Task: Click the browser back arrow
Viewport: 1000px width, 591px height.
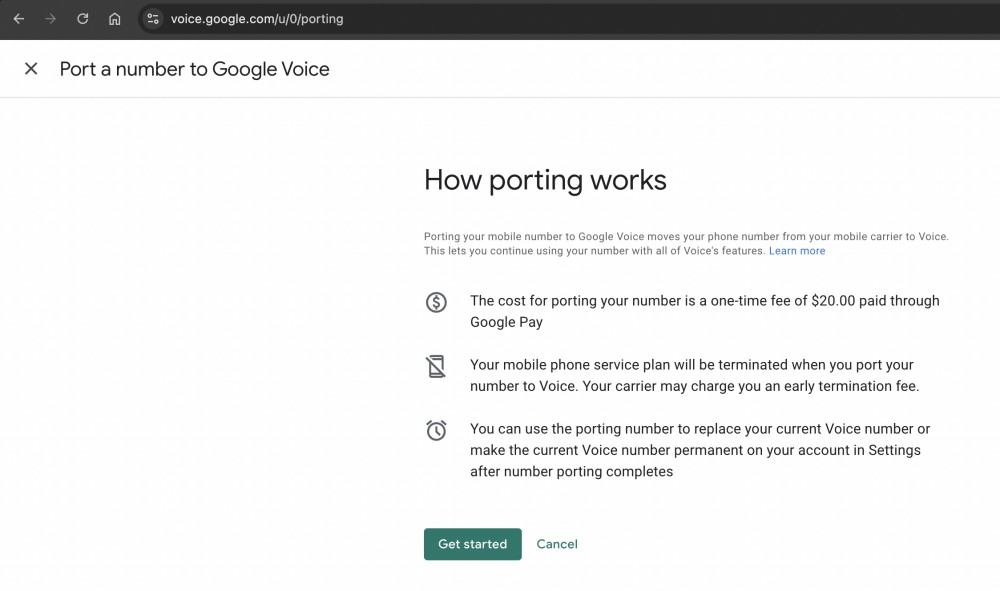Action: (18, 18)
